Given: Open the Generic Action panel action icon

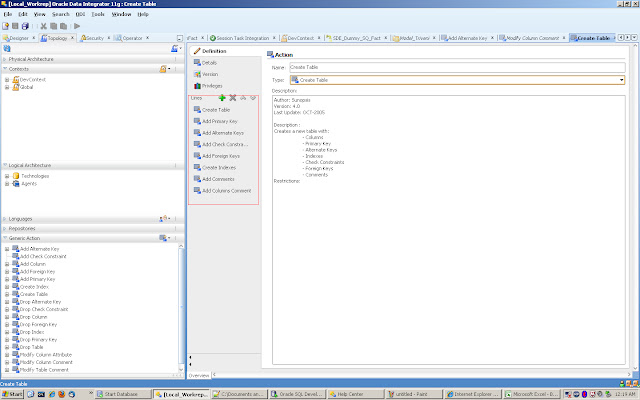Looking at the screenshot, I should point(164,238).
